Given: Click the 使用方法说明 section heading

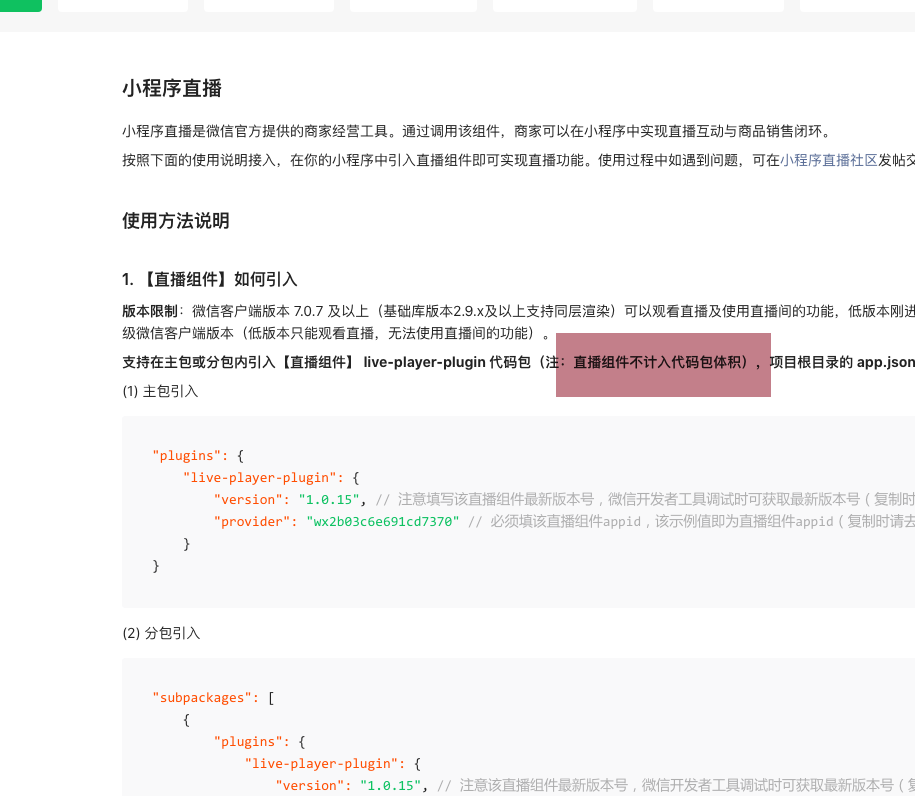Looking at the screenshot, I should click(176, 221).
